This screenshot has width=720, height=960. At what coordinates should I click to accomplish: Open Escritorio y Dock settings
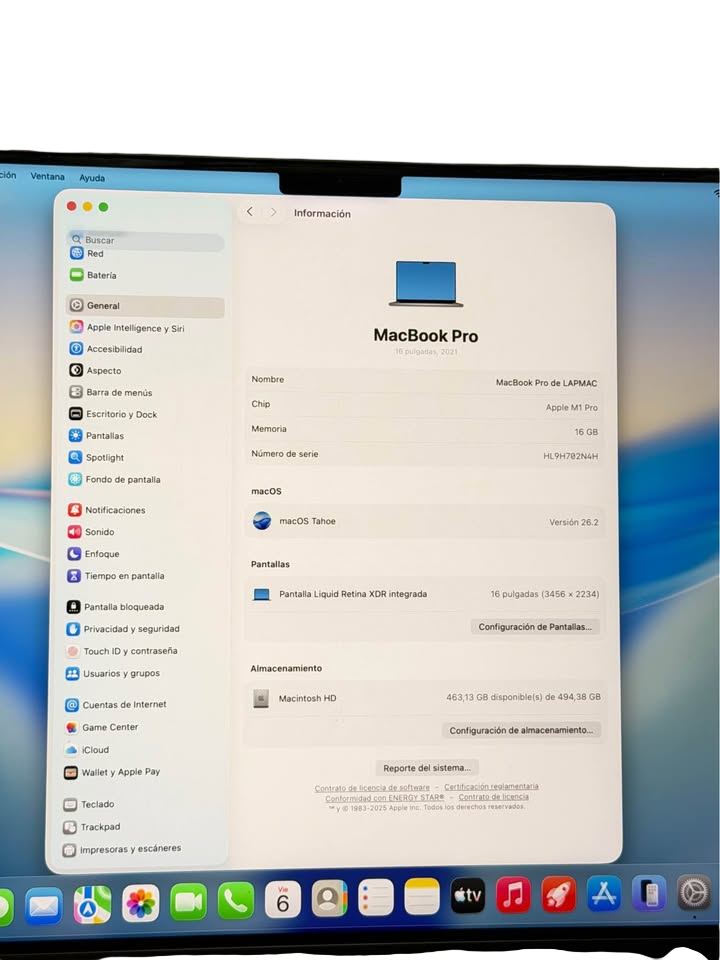click(x=113, y=414)
